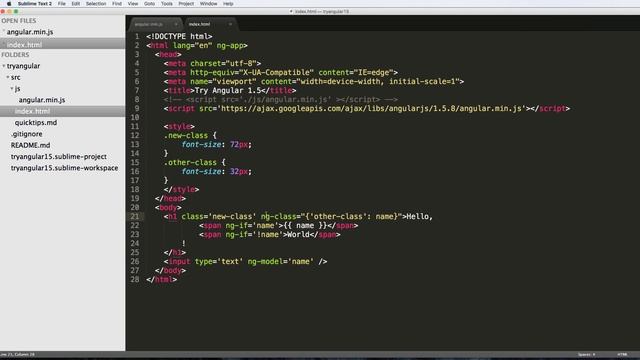Open angular.min.js inside the js folder
Image resolution: width=640 pixels, height=360 pixels.
click(42, 100)
